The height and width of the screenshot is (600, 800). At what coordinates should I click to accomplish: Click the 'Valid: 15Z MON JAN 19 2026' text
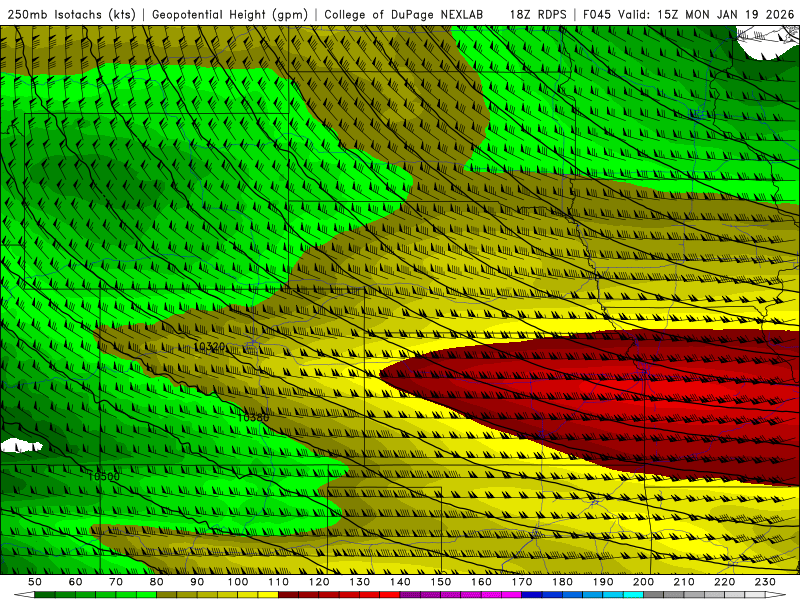coord(706,15)
